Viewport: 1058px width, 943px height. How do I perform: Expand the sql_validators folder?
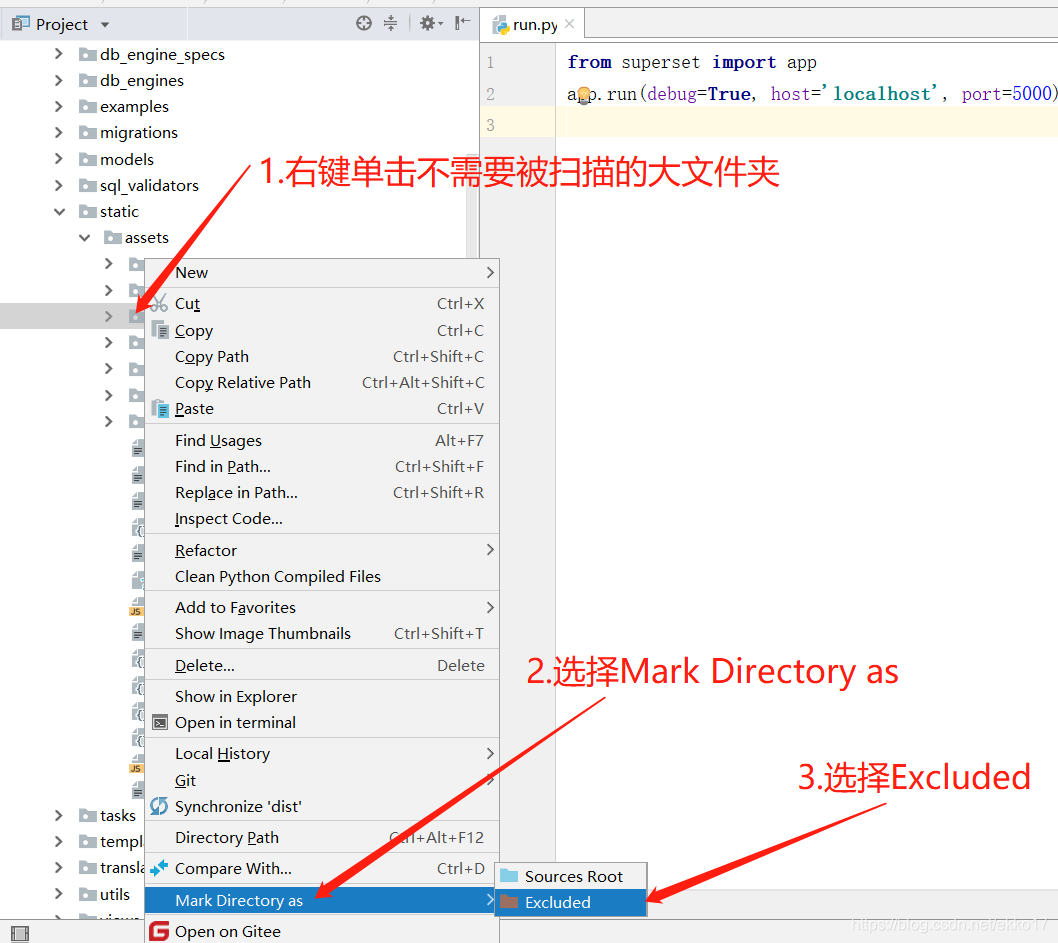point(59,185)
